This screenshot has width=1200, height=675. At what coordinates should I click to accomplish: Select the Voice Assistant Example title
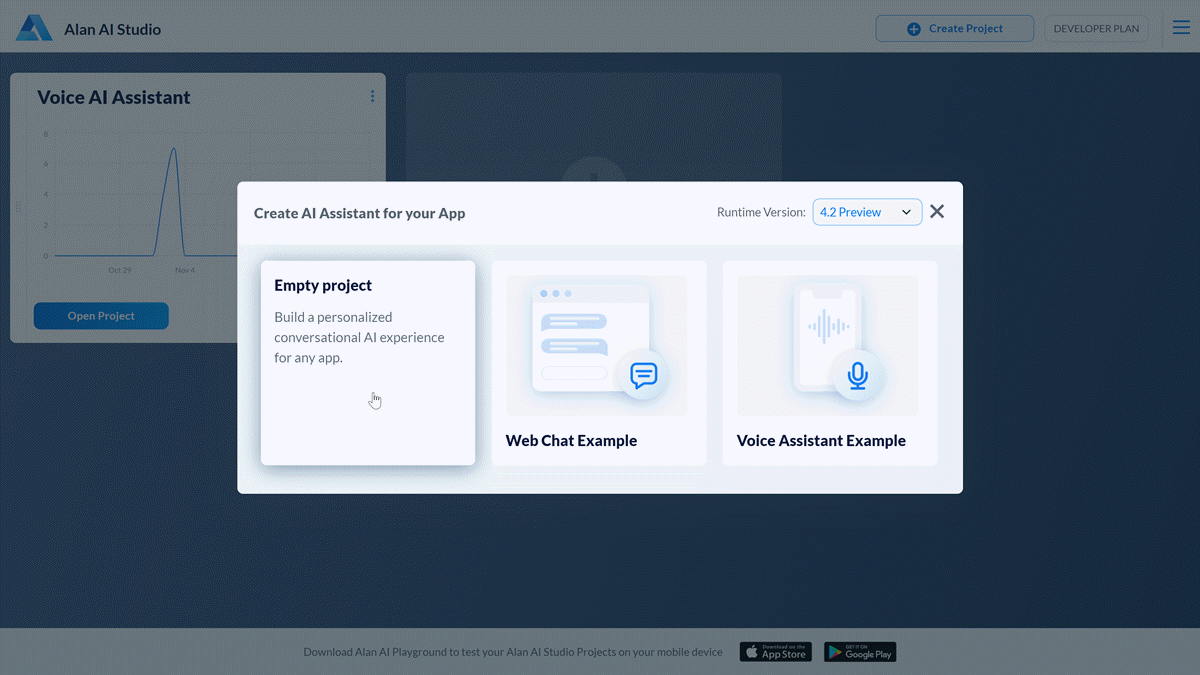point(821,441)
